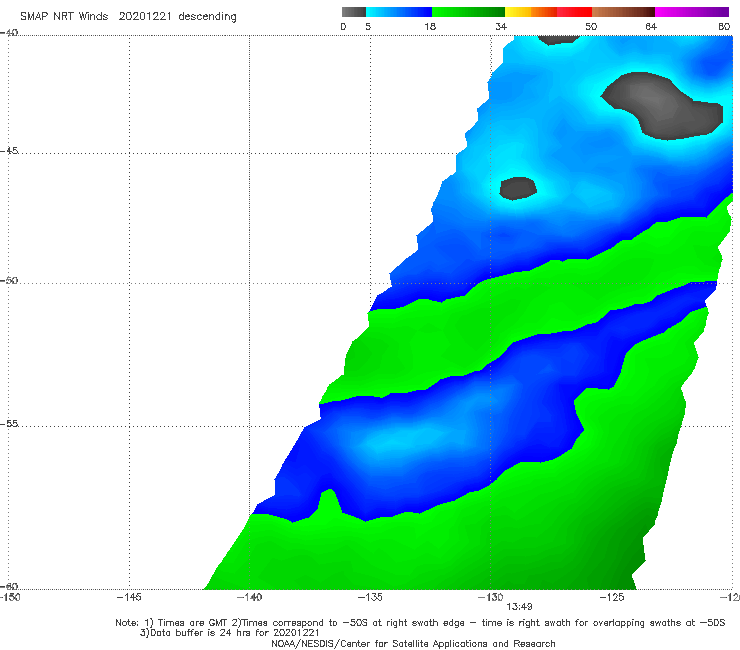Click the "-60" latitude axis label
The image size is (740, 650).
[9, 586]
